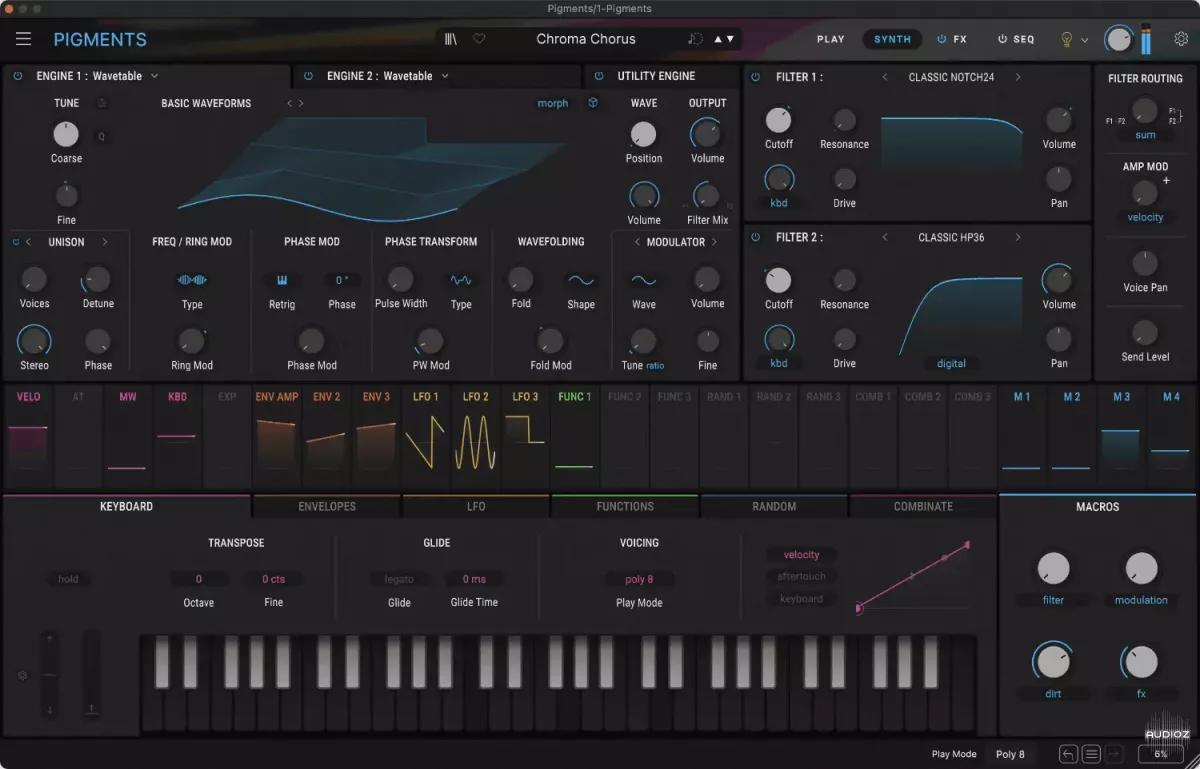
Task: Click the PLAY view button
Action: point(830,39)
